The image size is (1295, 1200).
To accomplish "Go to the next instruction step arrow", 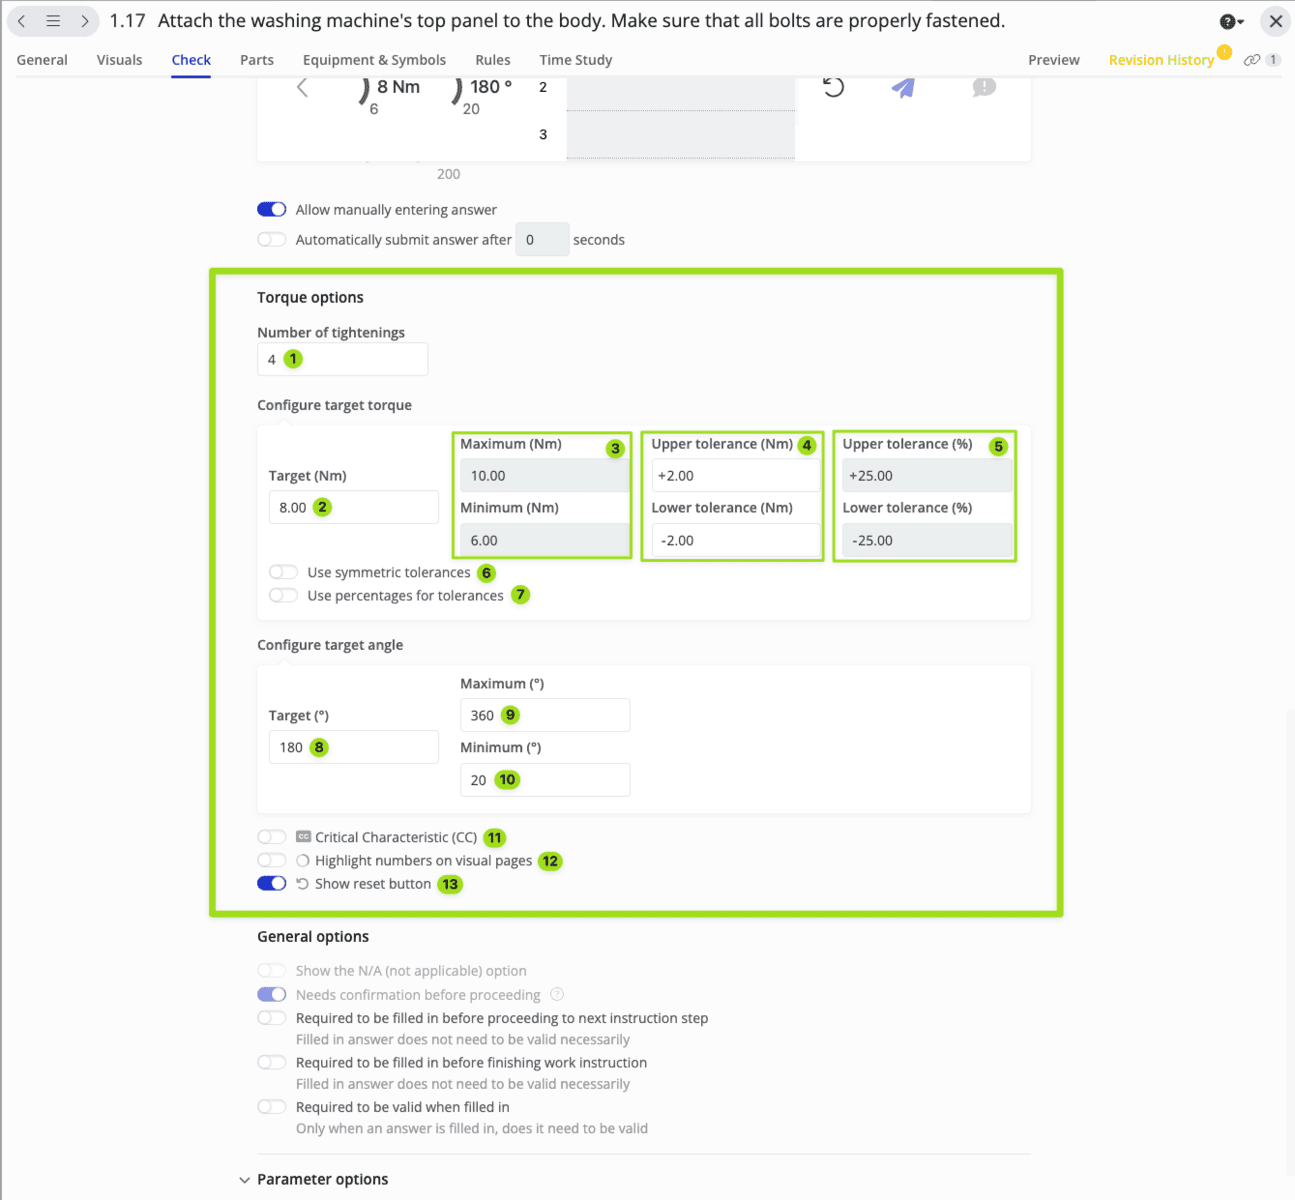I will pyautogui.click(x=85, y=21).
